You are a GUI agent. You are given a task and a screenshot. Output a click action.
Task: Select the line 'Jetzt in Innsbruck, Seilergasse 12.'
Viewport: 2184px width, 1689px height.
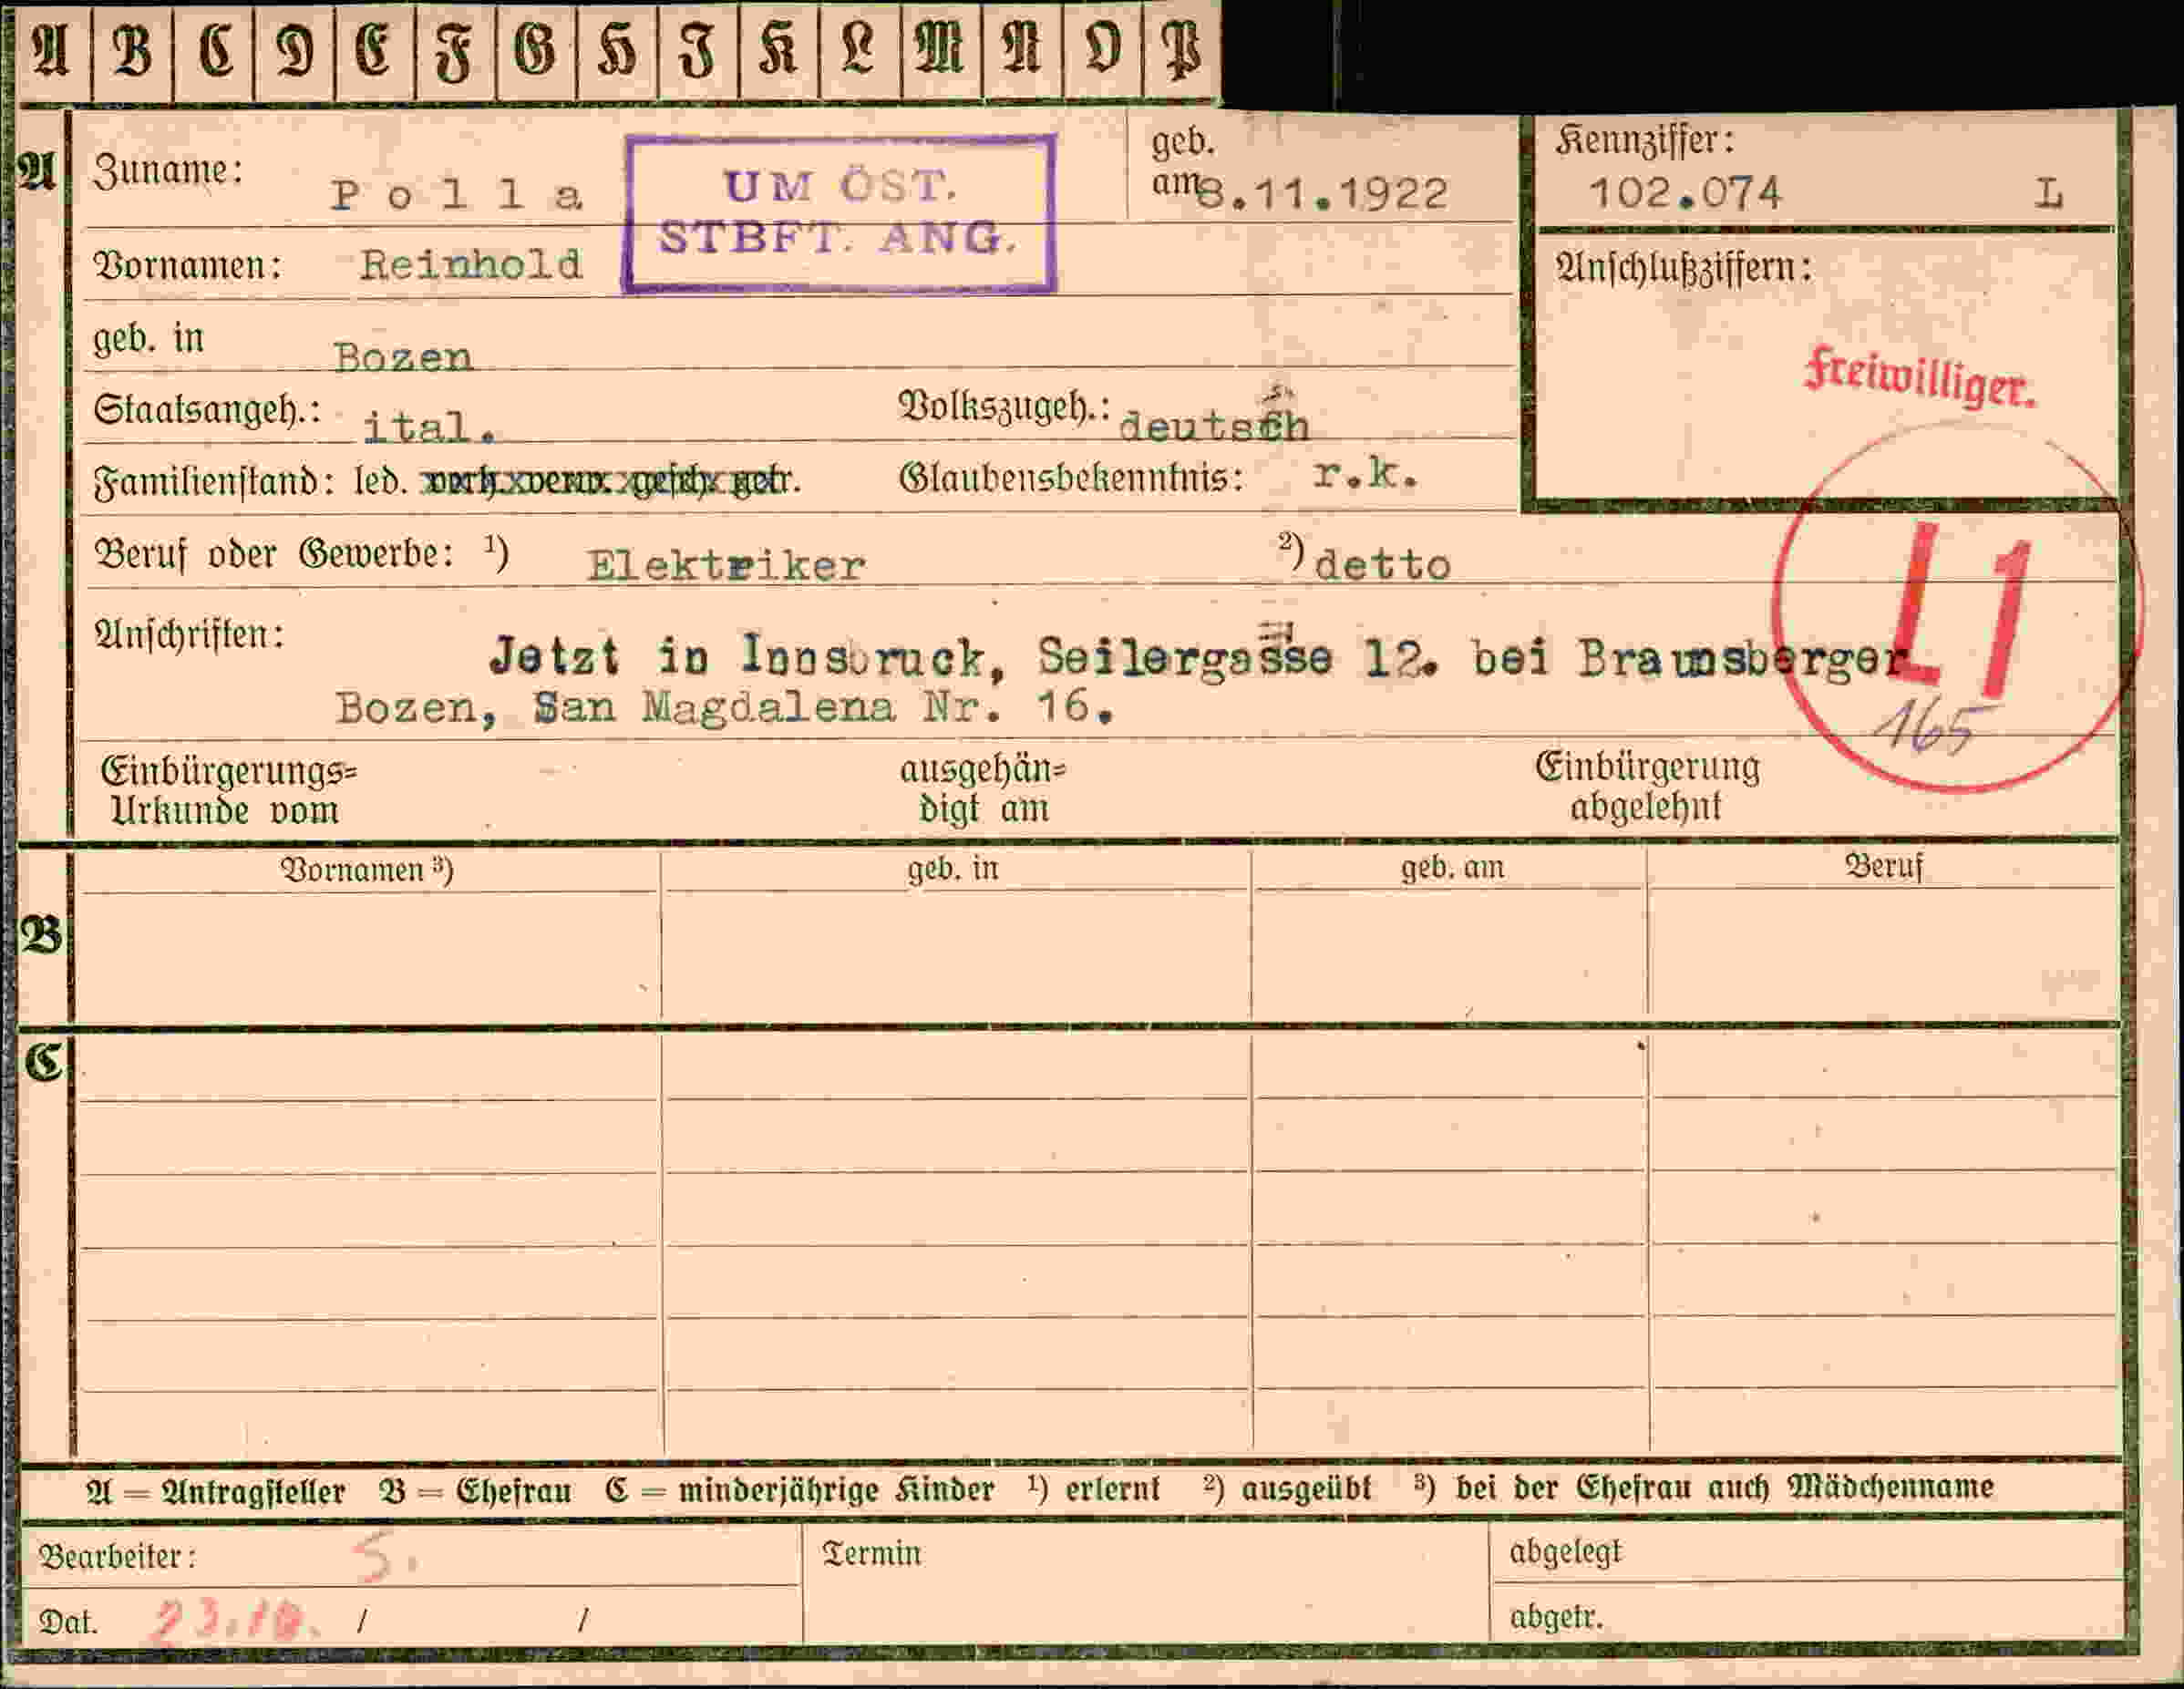[966, 657]
